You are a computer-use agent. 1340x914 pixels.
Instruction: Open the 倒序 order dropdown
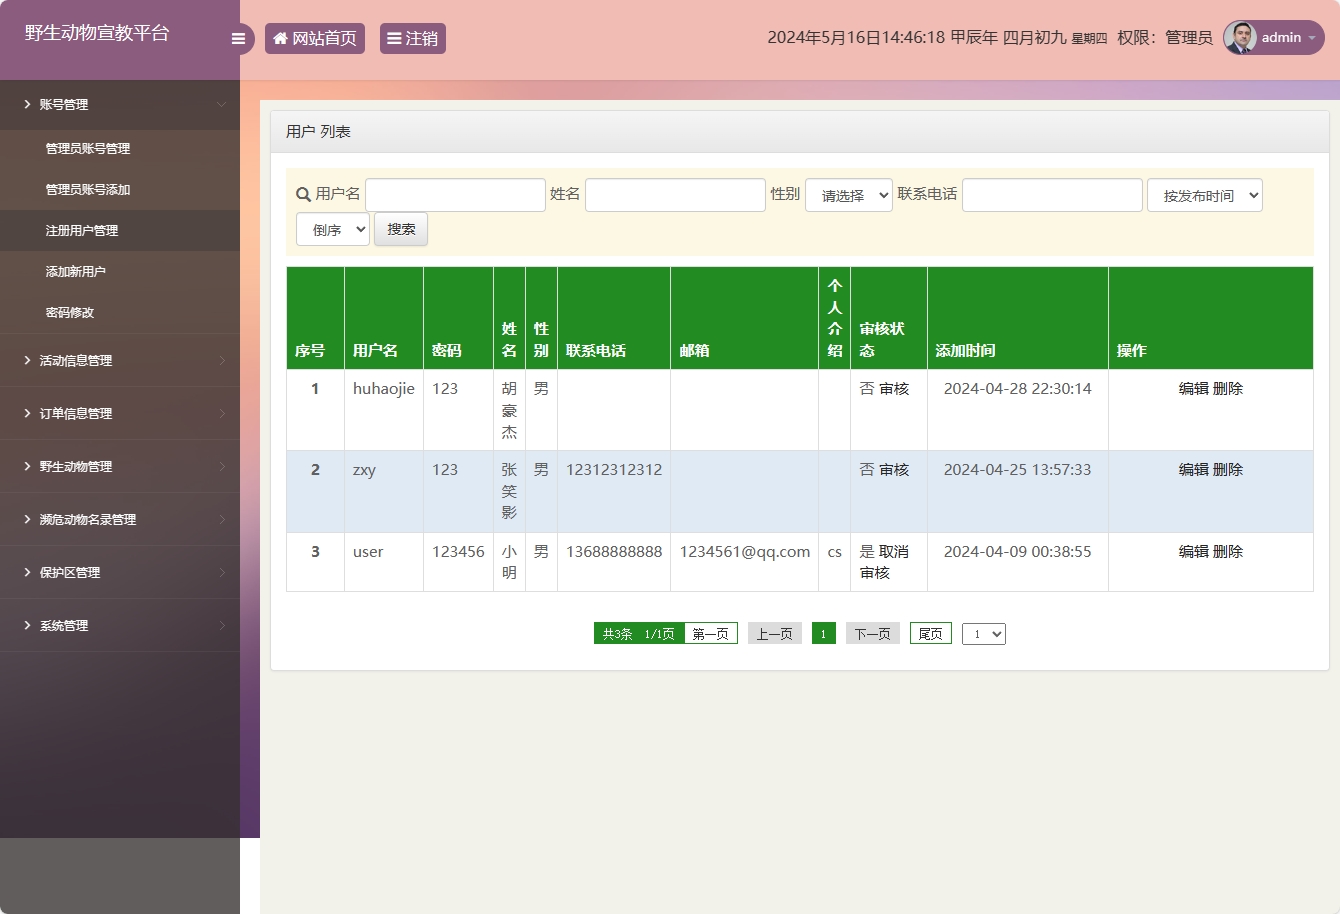point(332,229)
